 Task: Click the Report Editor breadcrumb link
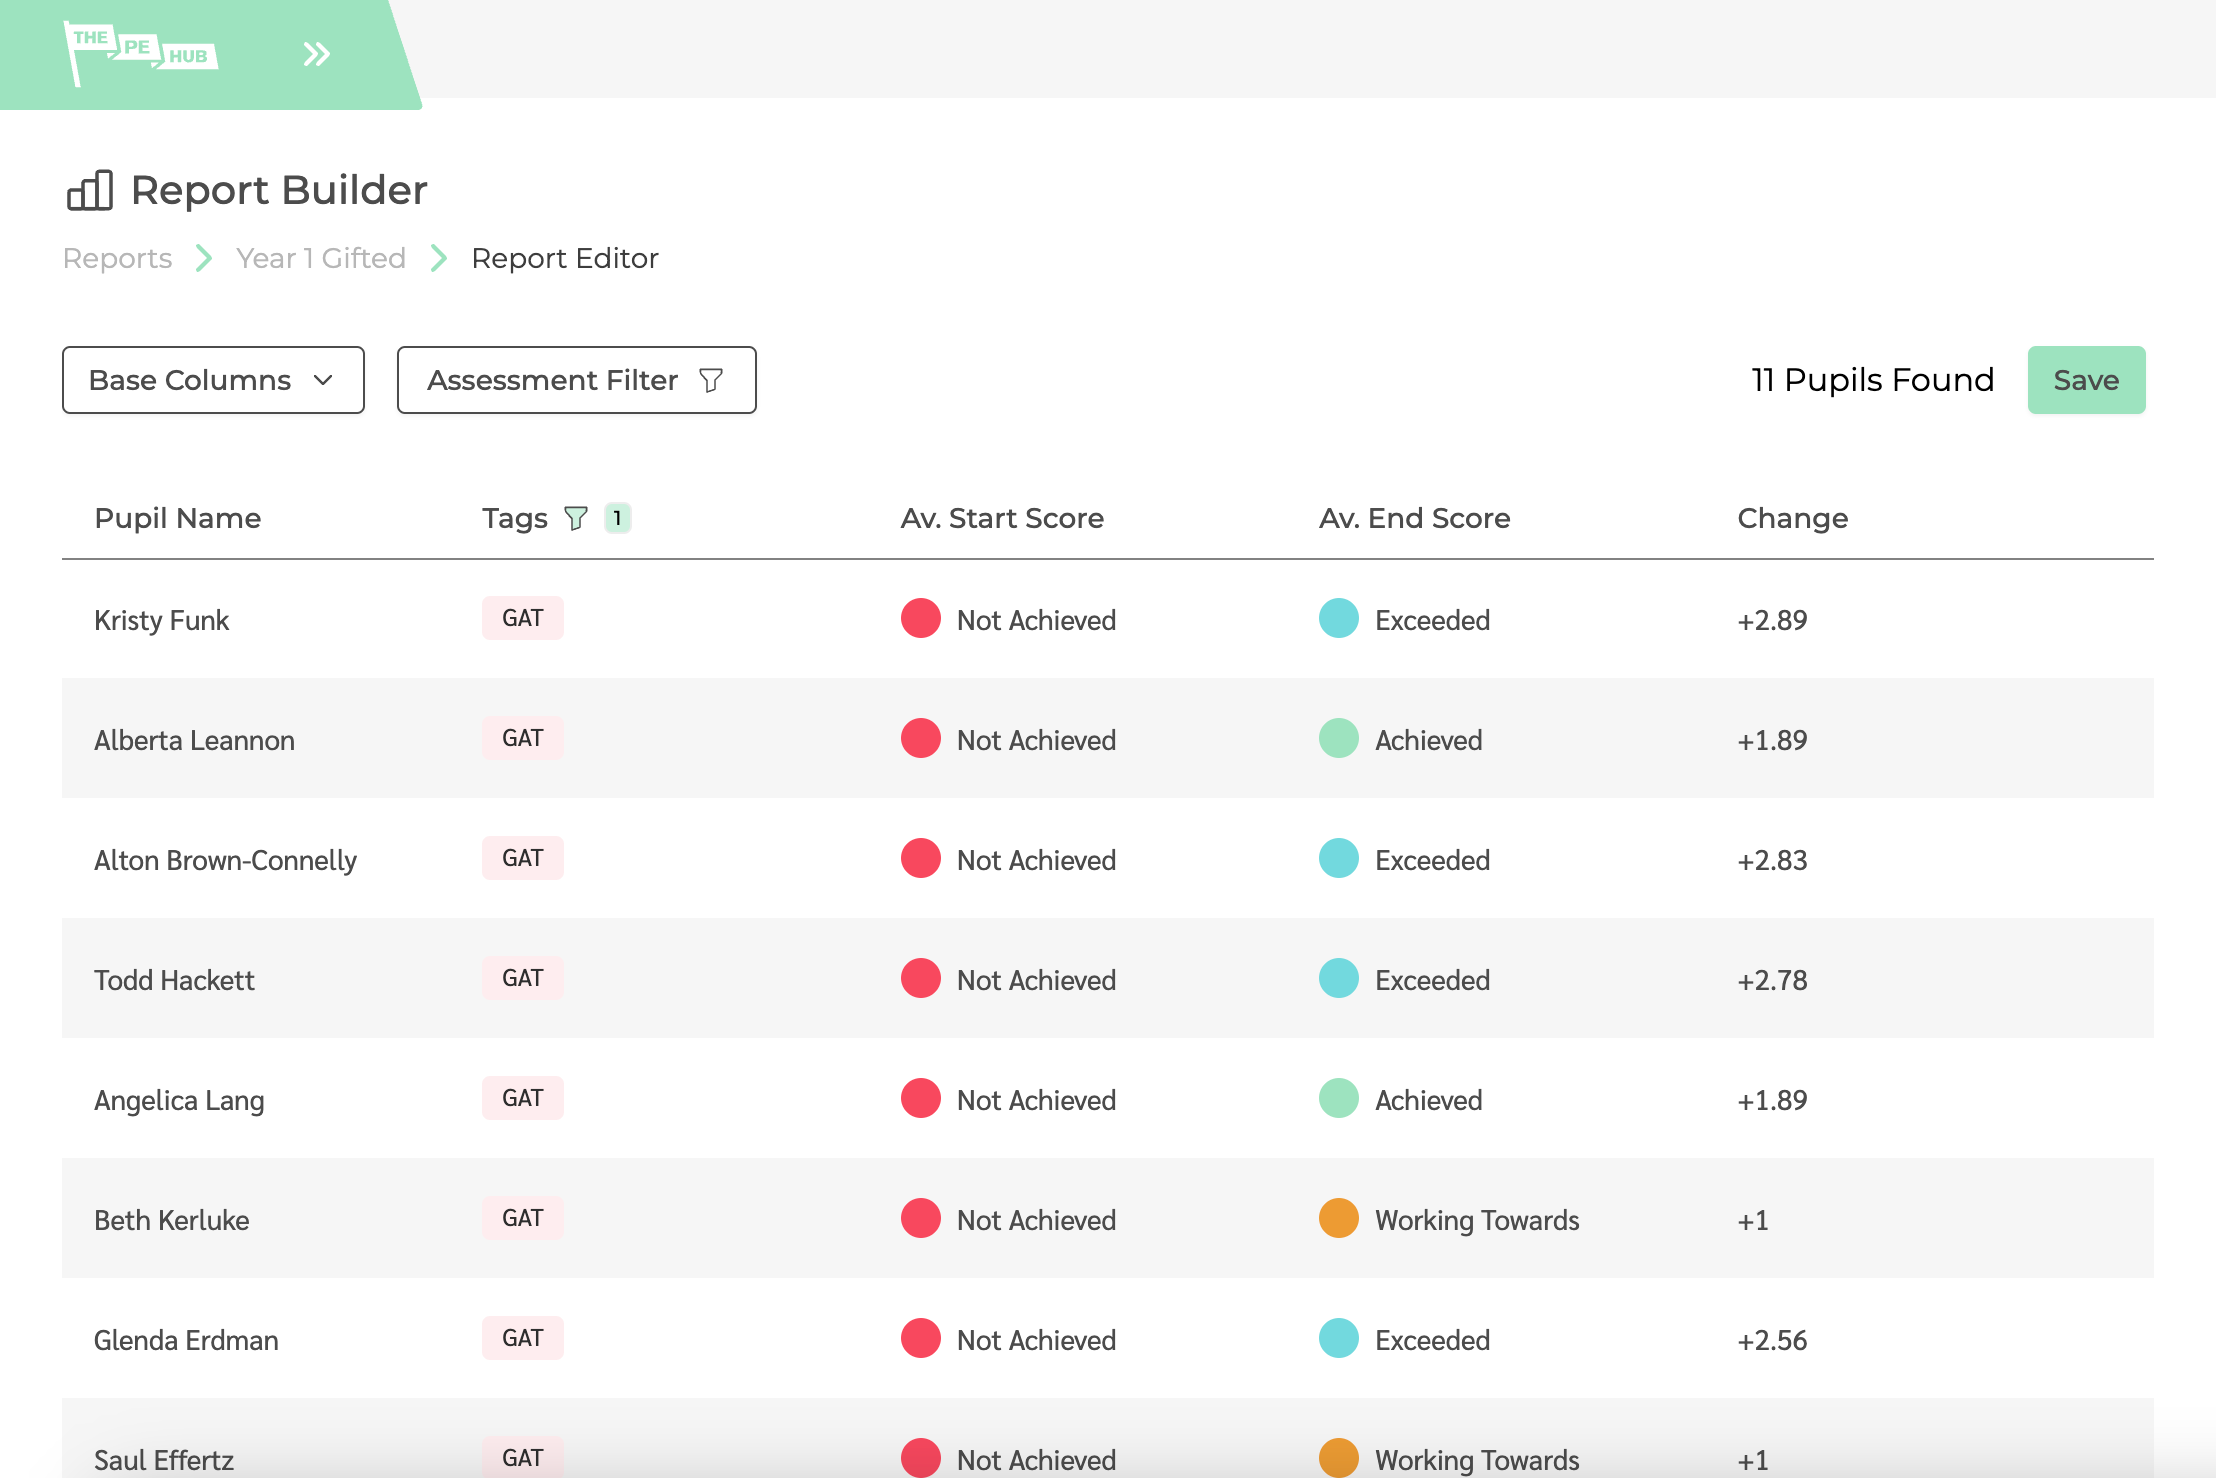click(x=564, y=257)
